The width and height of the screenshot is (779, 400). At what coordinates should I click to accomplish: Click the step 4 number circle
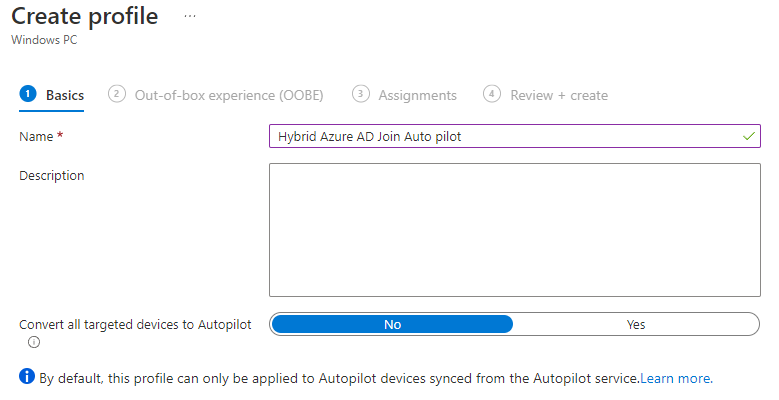491,94
